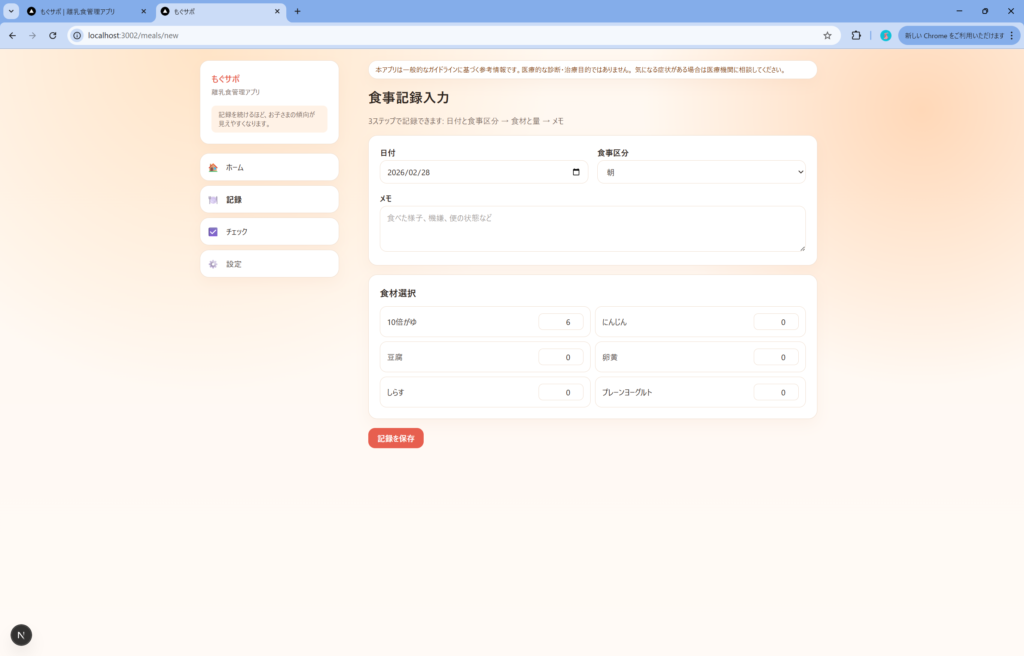Reload the page with the refresh icon
This screenshot has width=1024, height=656.
(53, 35)
